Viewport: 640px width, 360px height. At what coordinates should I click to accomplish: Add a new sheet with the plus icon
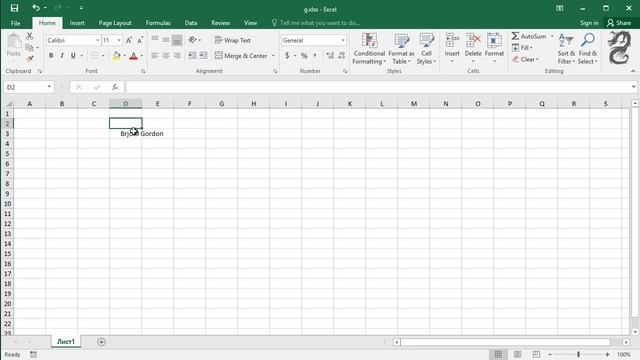[101, 342]
